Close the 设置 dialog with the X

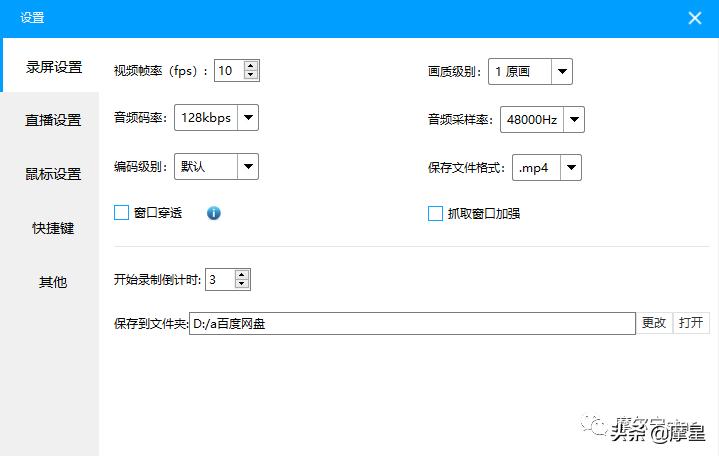point(695,18)
